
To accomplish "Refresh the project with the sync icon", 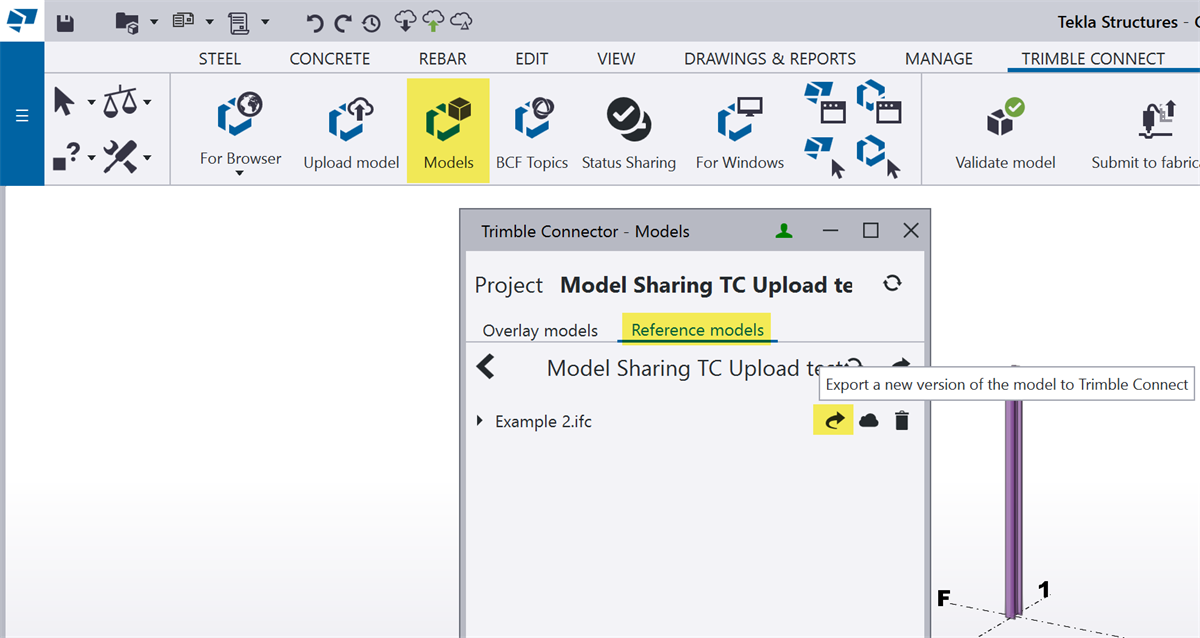I will 892,284.
